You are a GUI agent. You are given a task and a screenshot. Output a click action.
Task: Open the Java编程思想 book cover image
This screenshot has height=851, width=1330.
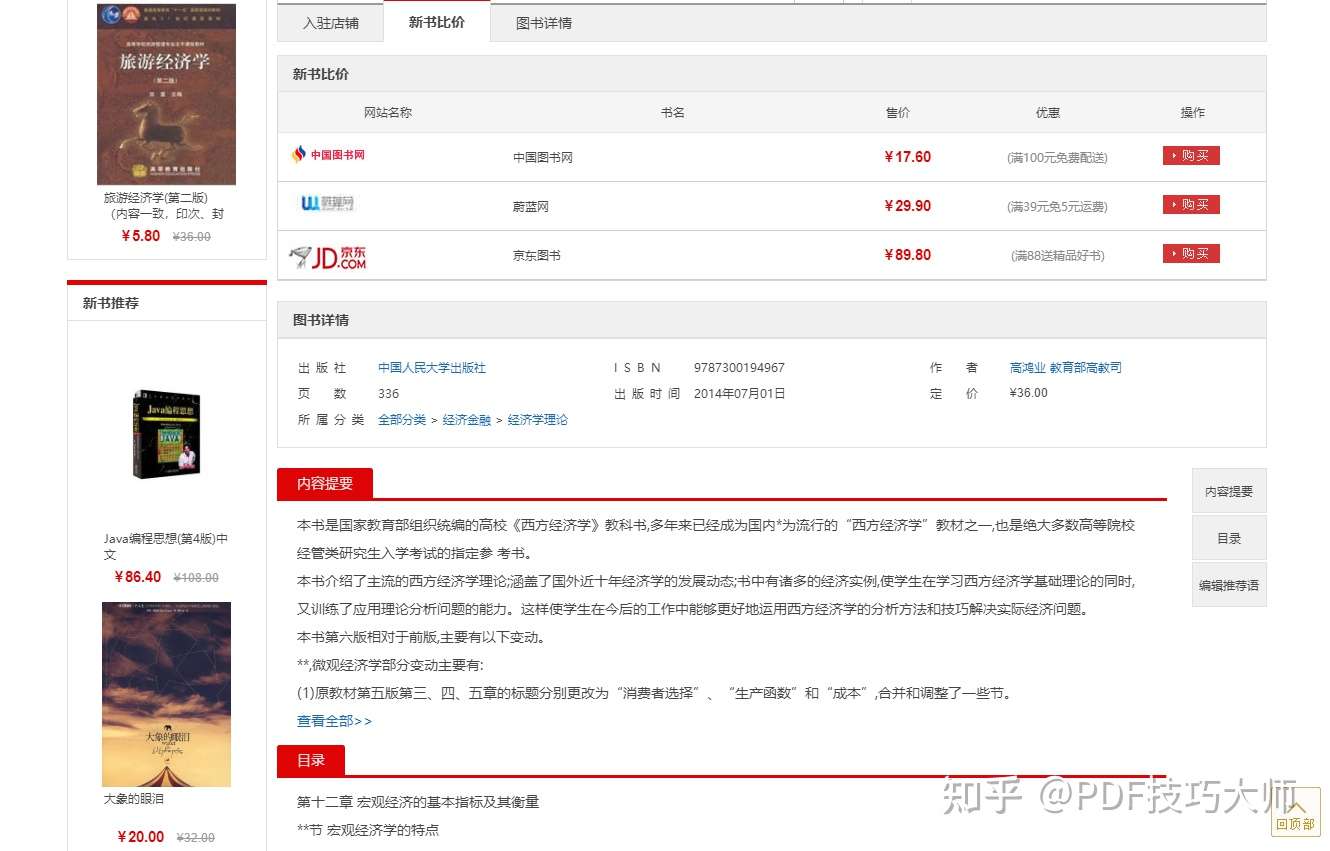pyautogui.click(x=166, y=434)
